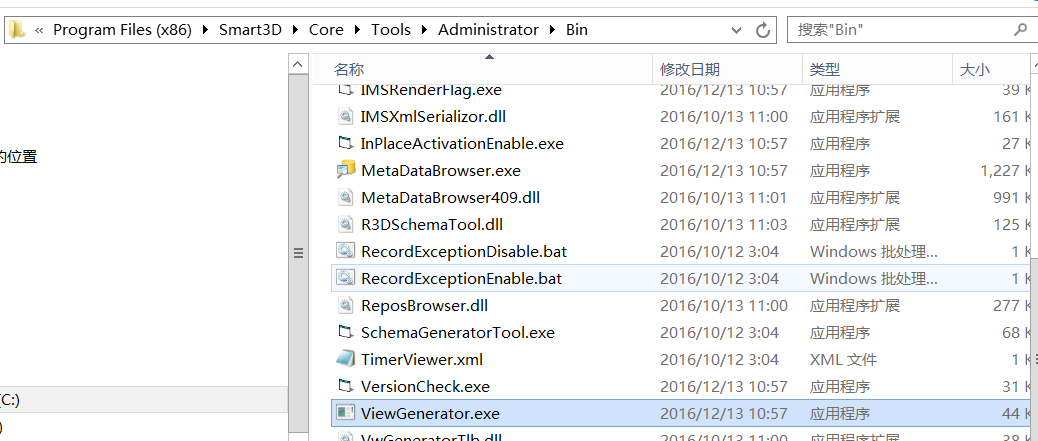Screen dimensions: 1038x441
Task: Select RecordExceptionDisable.bat file name
Action: (463, 252)
